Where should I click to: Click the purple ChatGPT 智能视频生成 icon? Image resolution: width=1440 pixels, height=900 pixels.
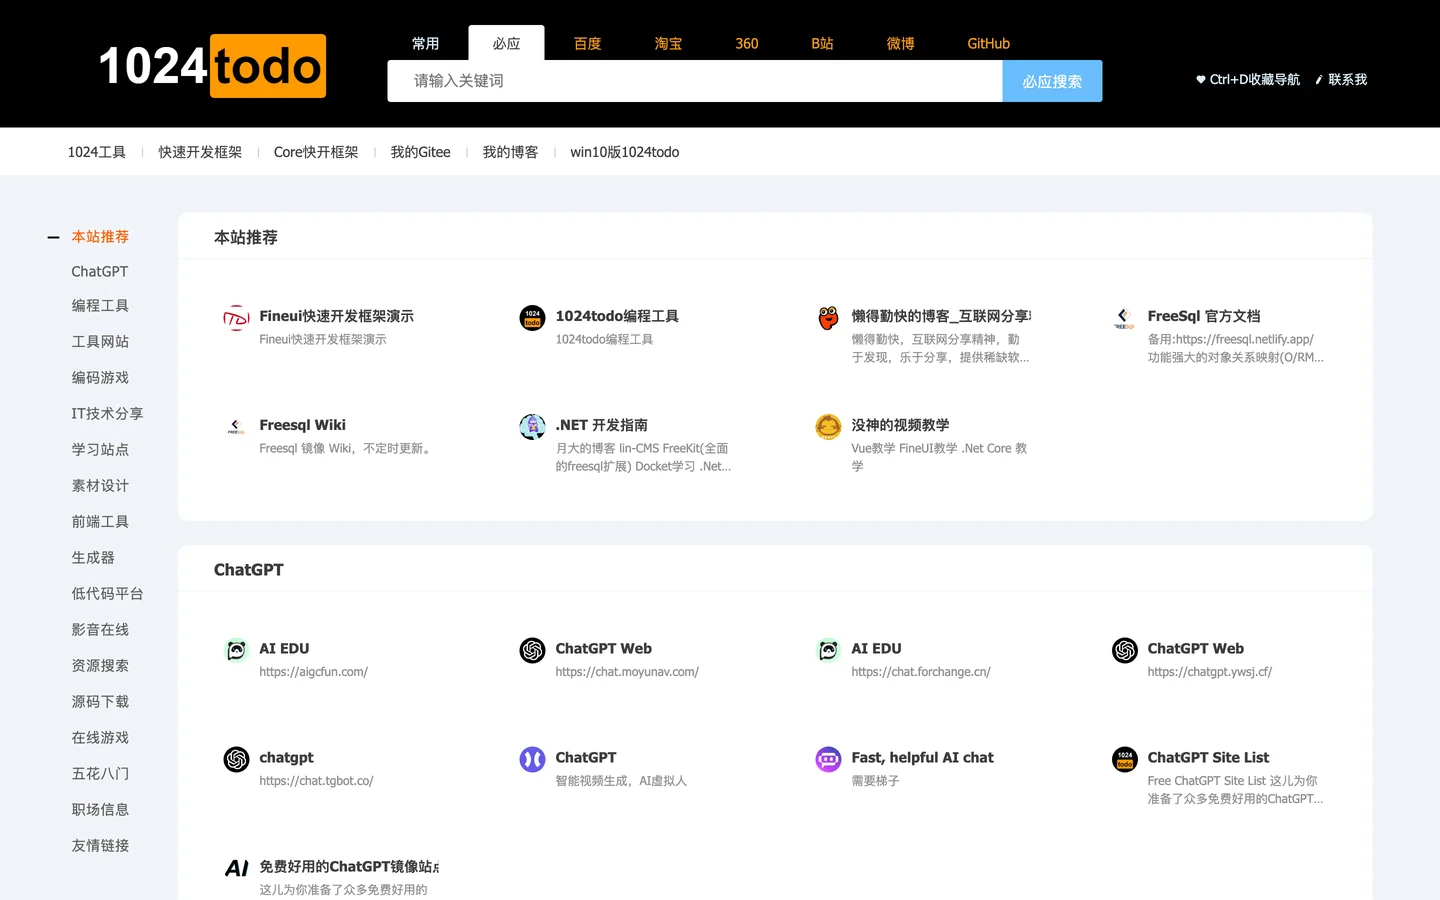click(532, 759)
